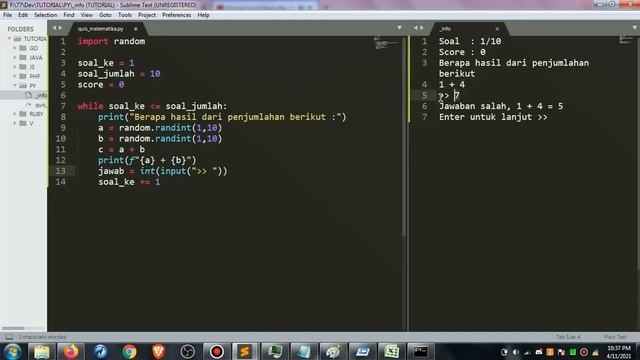
Task: Expand the JS folder arrow
Action: pyautogui.click(x=15, y=67)
